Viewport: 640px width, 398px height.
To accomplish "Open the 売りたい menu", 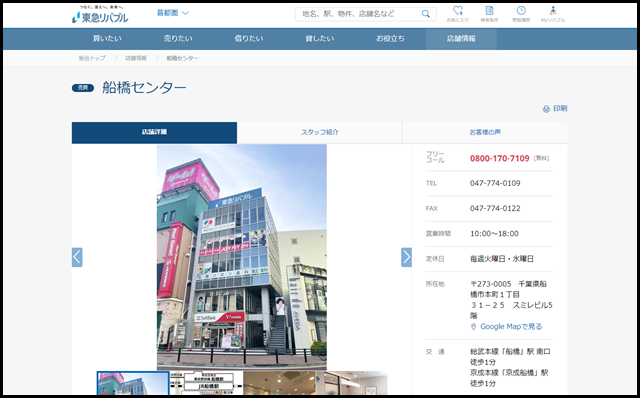I will point(178,39).
